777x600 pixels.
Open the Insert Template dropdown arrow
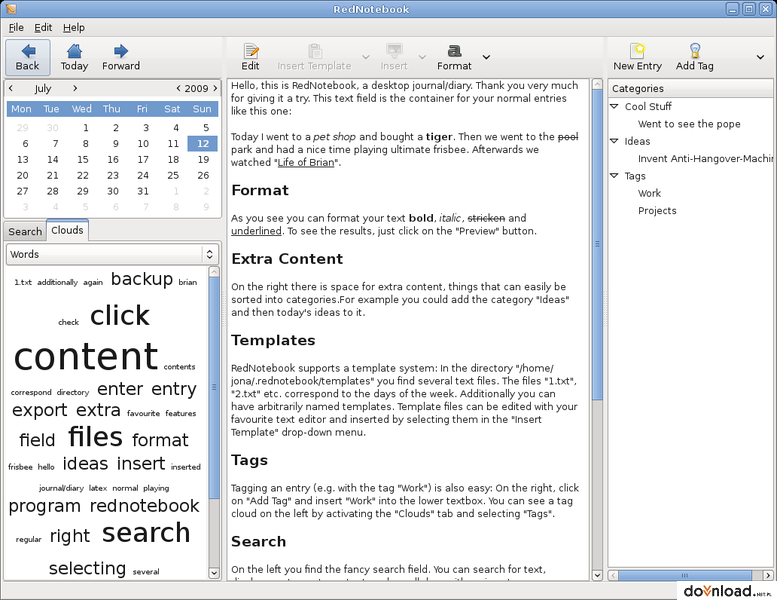(x=366, y=57)
